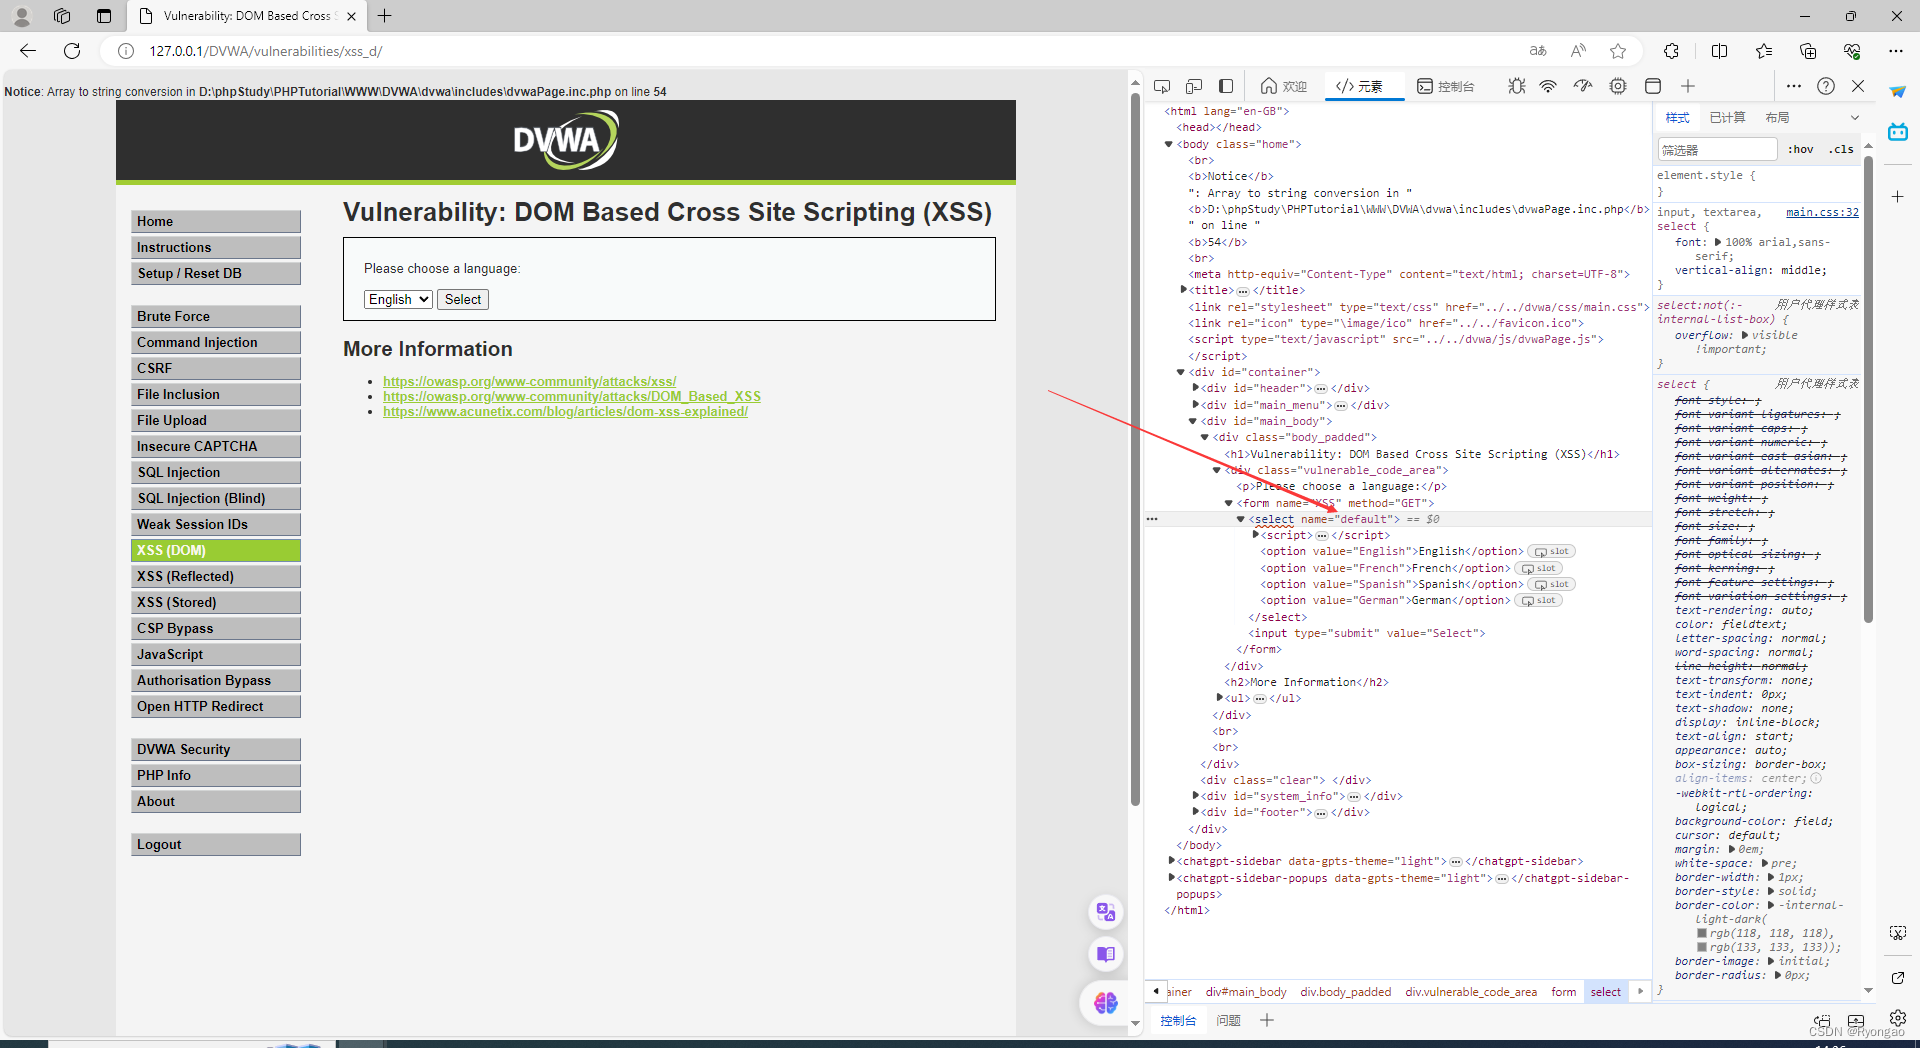
Task: Open the acunetix dom-xss-explained link
Action: tap(565, 411)
